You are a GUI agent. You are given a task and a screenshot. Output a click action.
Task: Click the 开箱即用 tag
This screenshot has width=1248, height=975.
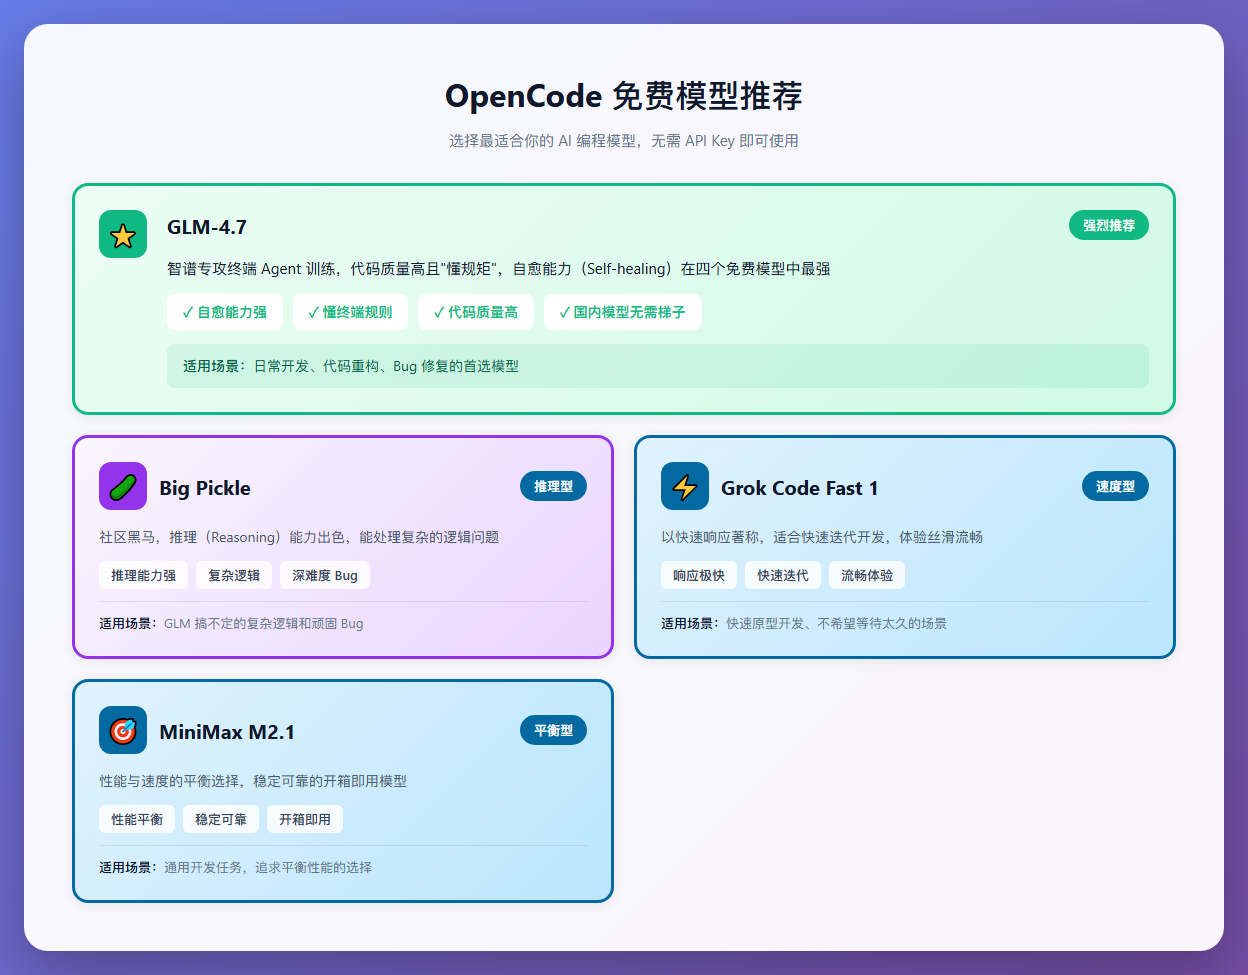coord(305,819)
